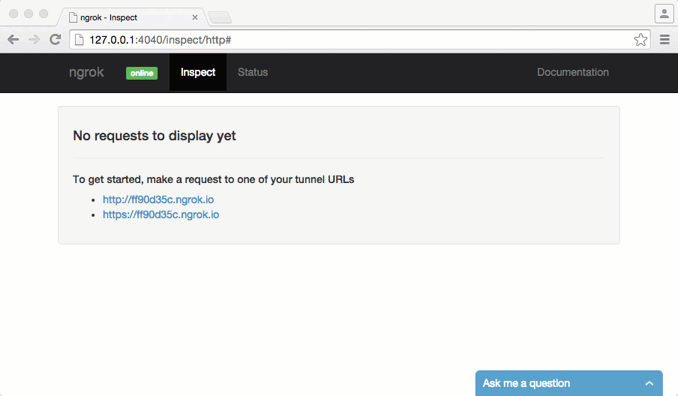Image resolution: width=678 pixels, height=396 pixels.
Task: Focus the address bar showing 127.0.0.1:4040
Action: click(360, 40)
